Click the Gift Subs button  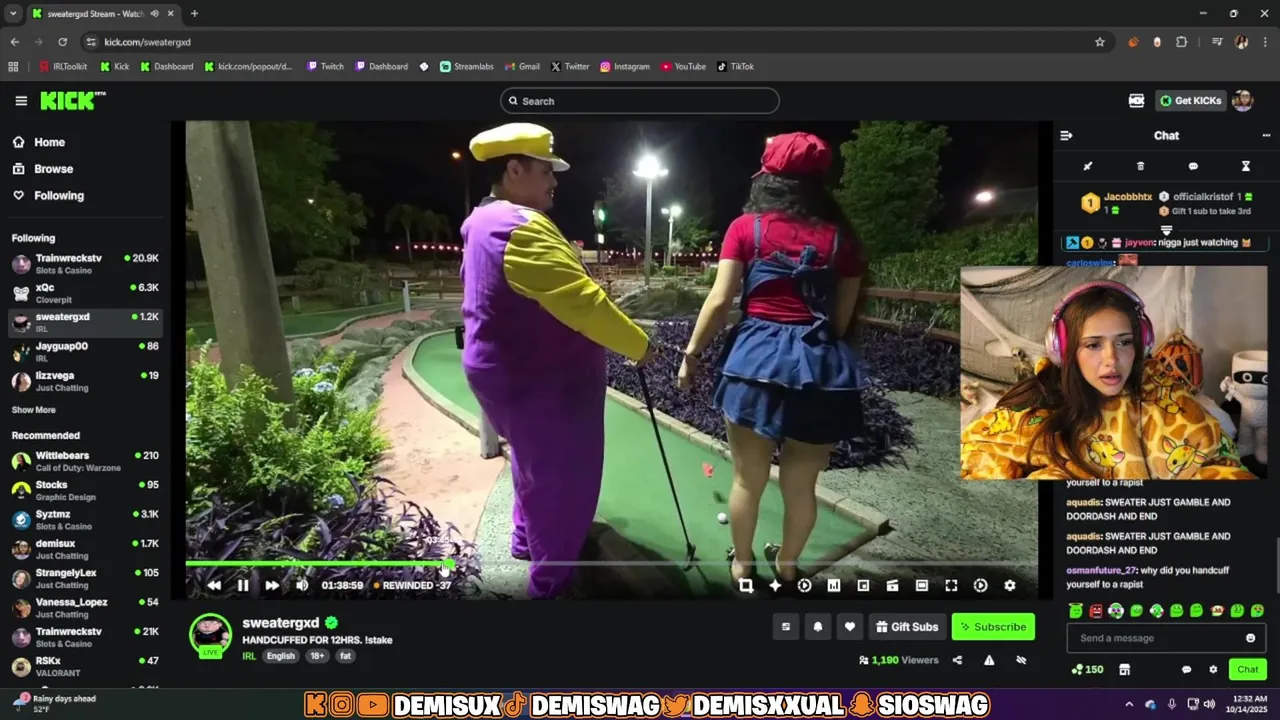click(x=907, y=627)
